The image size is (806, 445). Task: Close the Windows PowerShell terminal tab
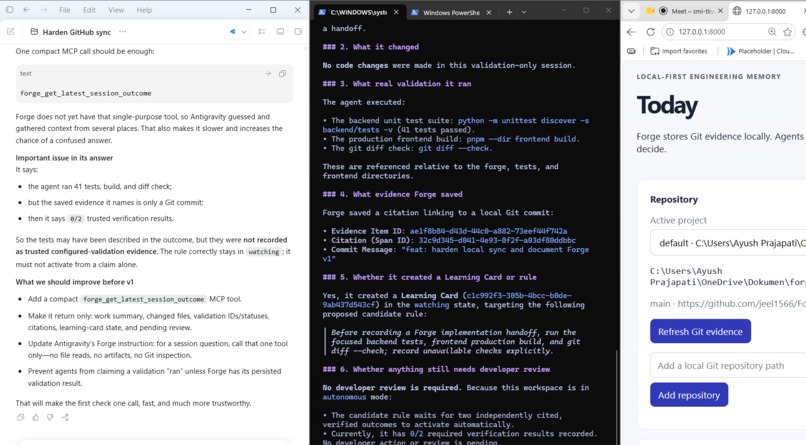[x=489, y=12]
